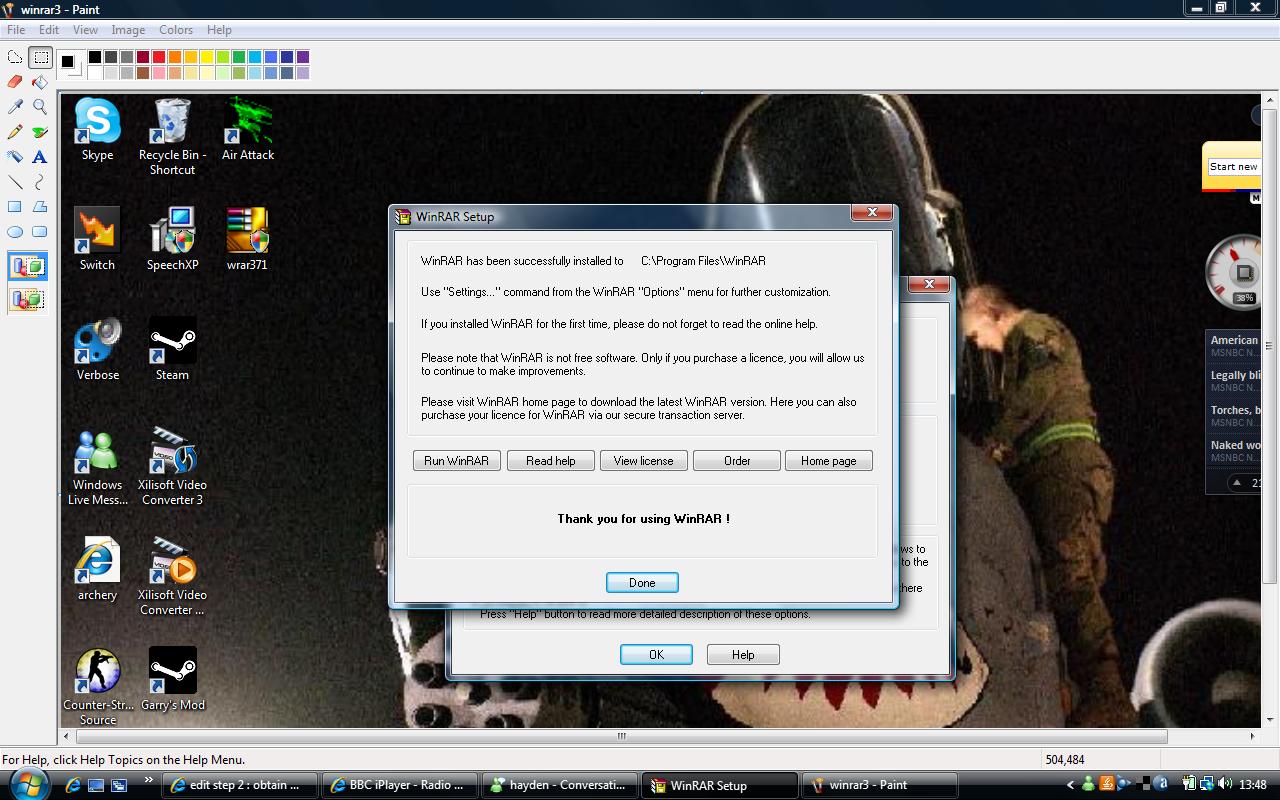Open the Image menu

point(128,30)
